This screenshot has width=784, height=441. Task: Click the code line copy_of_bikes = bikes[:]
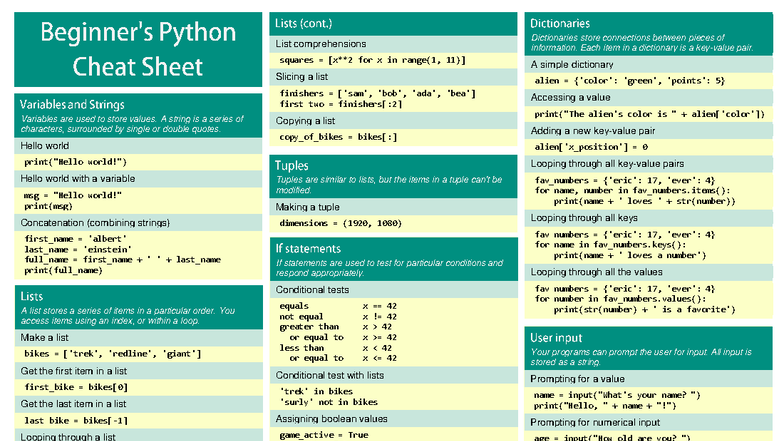coord(338,137)
